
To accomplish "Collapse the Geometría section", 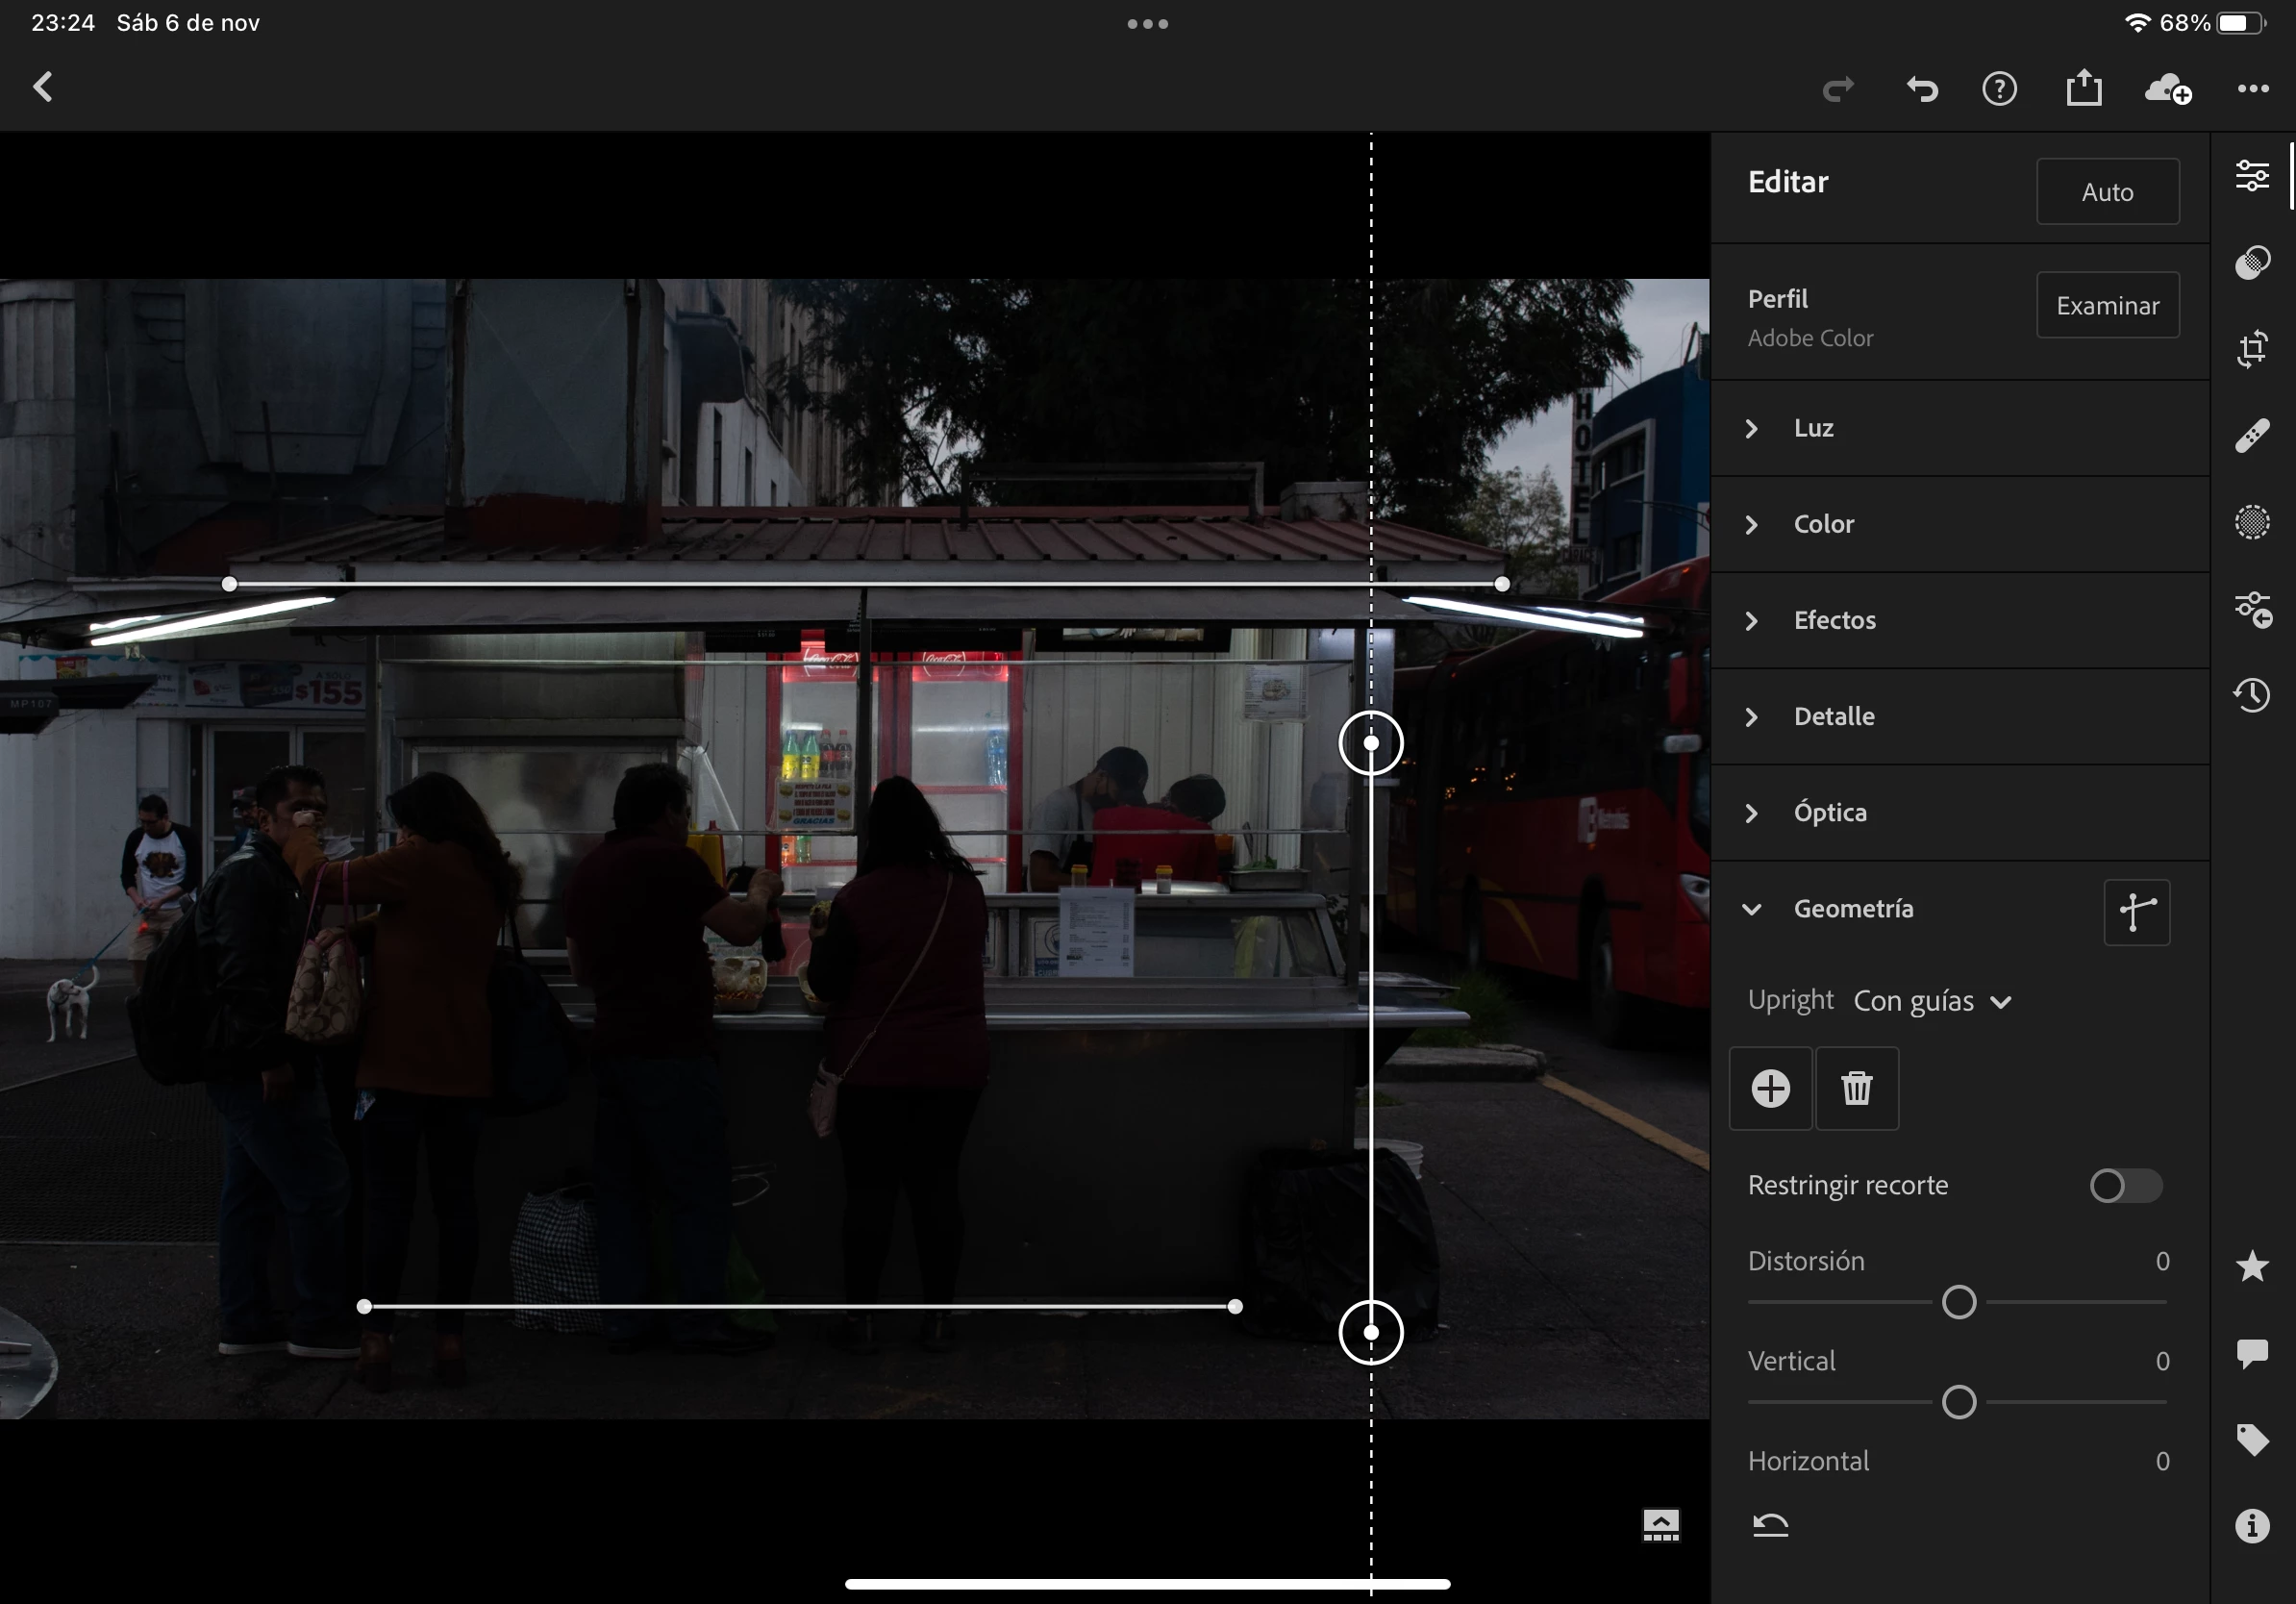I will tap(1851, 909).
